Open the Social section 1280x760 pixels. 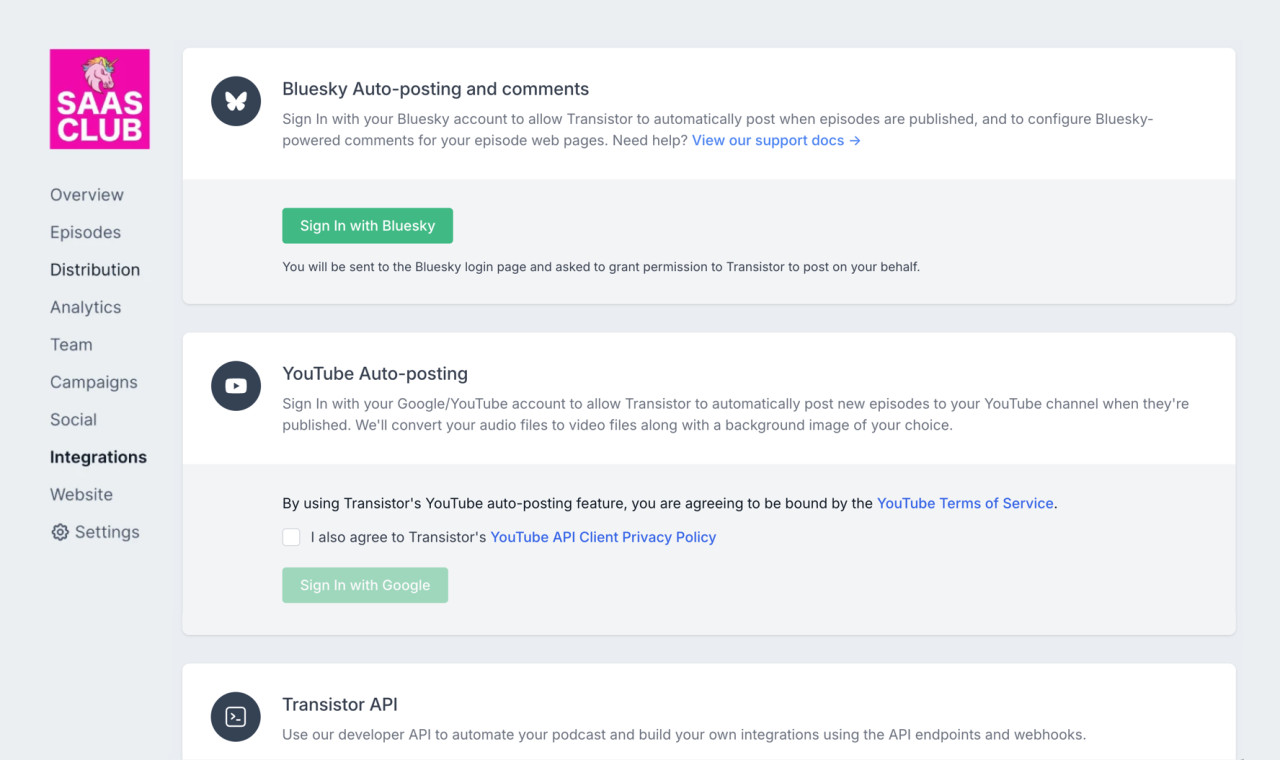tap(73, 420)
